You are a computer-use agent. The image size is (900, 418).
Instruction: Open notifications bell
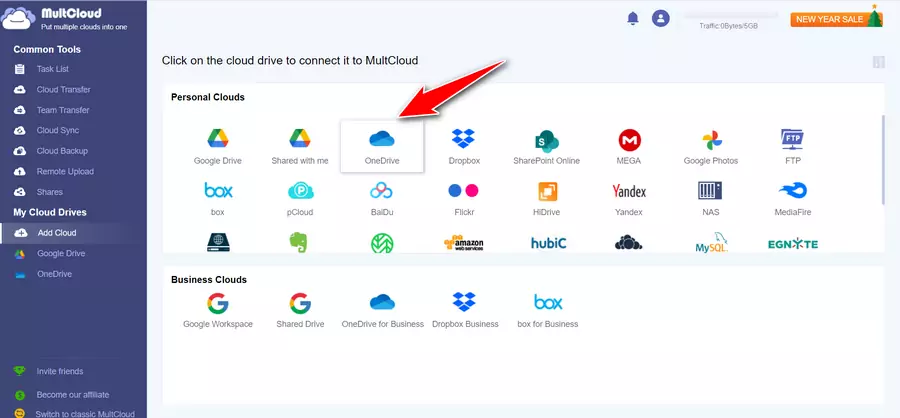tap(633, 18)
